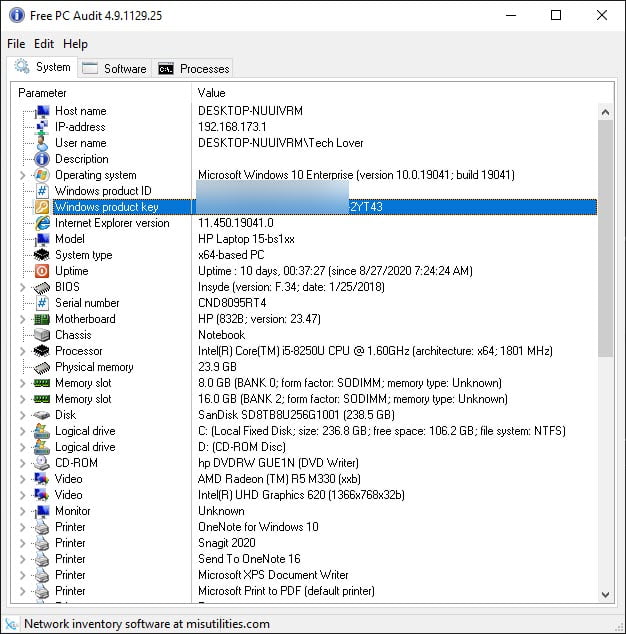Select the Send To OneNote 16 value
The width and height of the screenshot is (626, 634).
pyautogui.click(x=249, y=559)
